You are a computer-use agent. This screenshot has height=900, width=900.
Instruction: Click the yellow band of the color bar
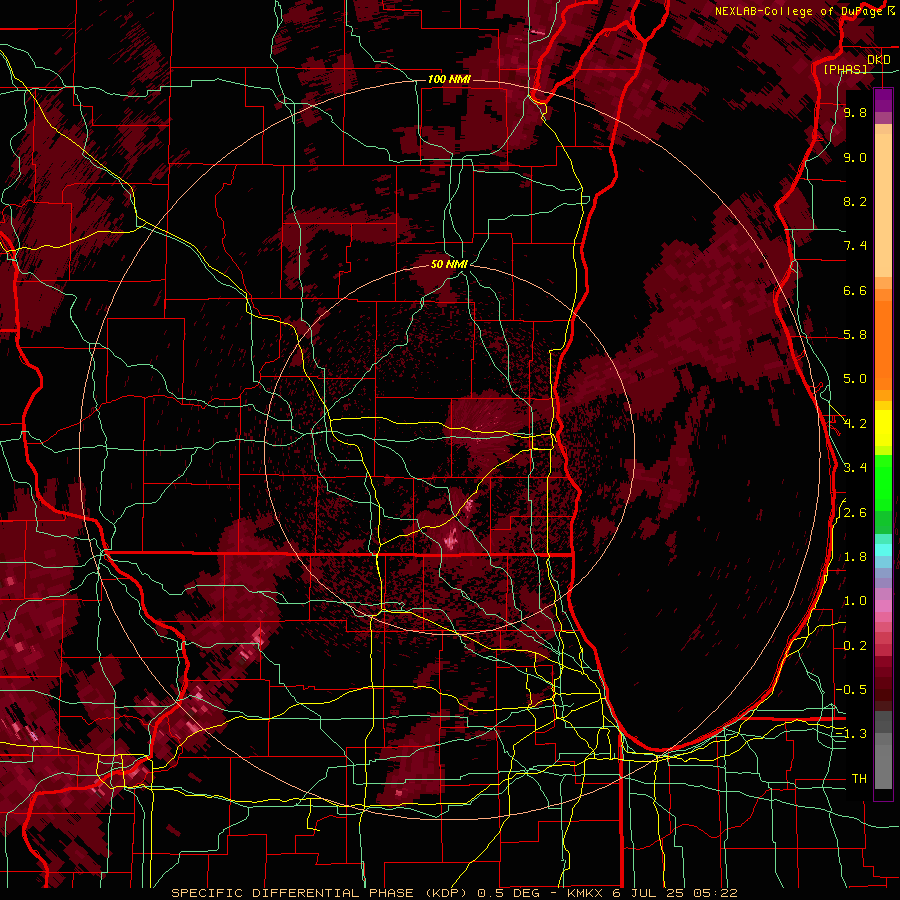883,428
